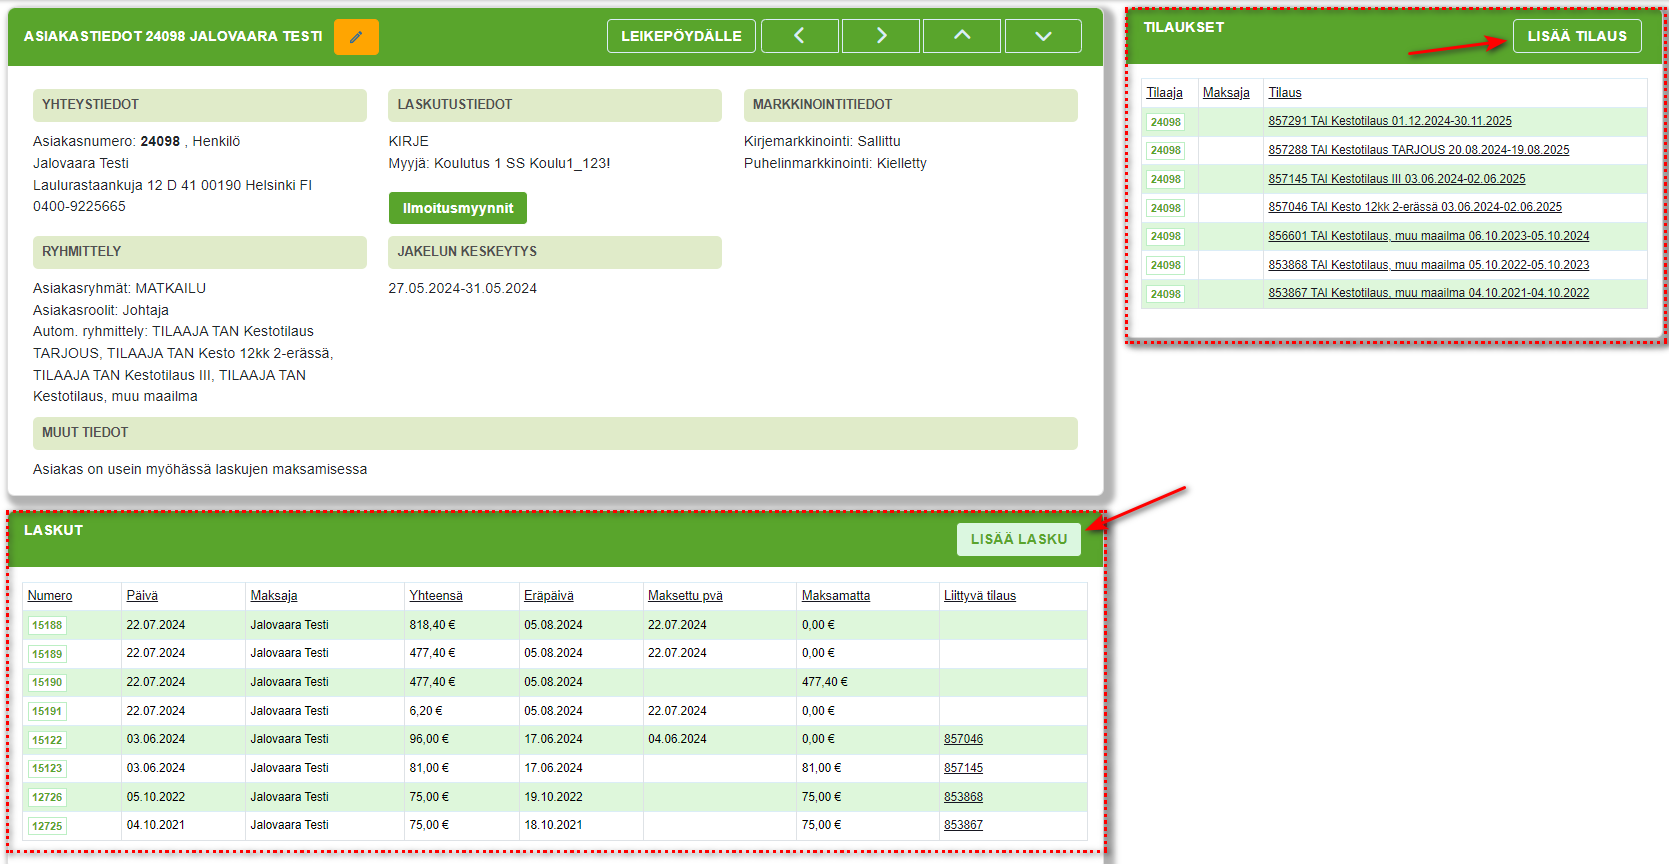Sort invoices by Yhteensä column
1669x864 pixels.
(436, 596)
